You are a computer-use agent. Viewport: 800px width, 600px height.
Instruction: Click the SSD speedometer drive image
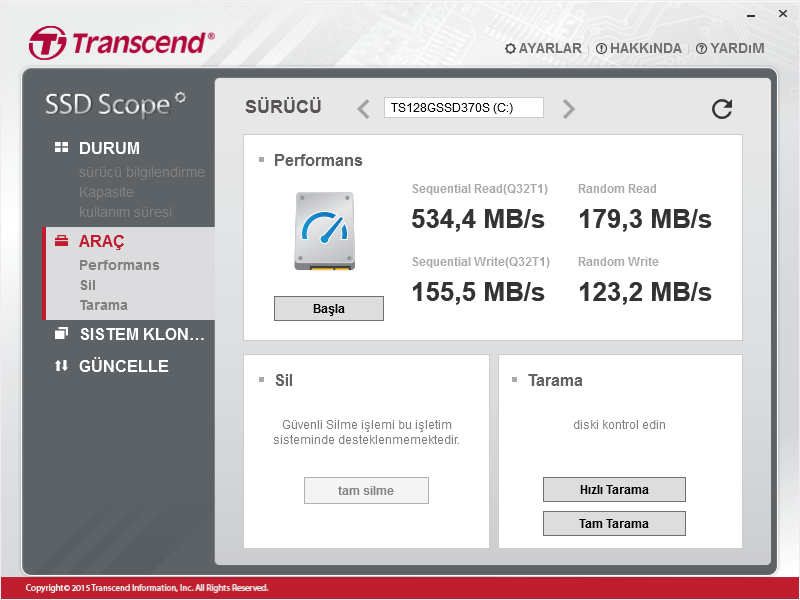pyautogui.click(x=324, y=231)
